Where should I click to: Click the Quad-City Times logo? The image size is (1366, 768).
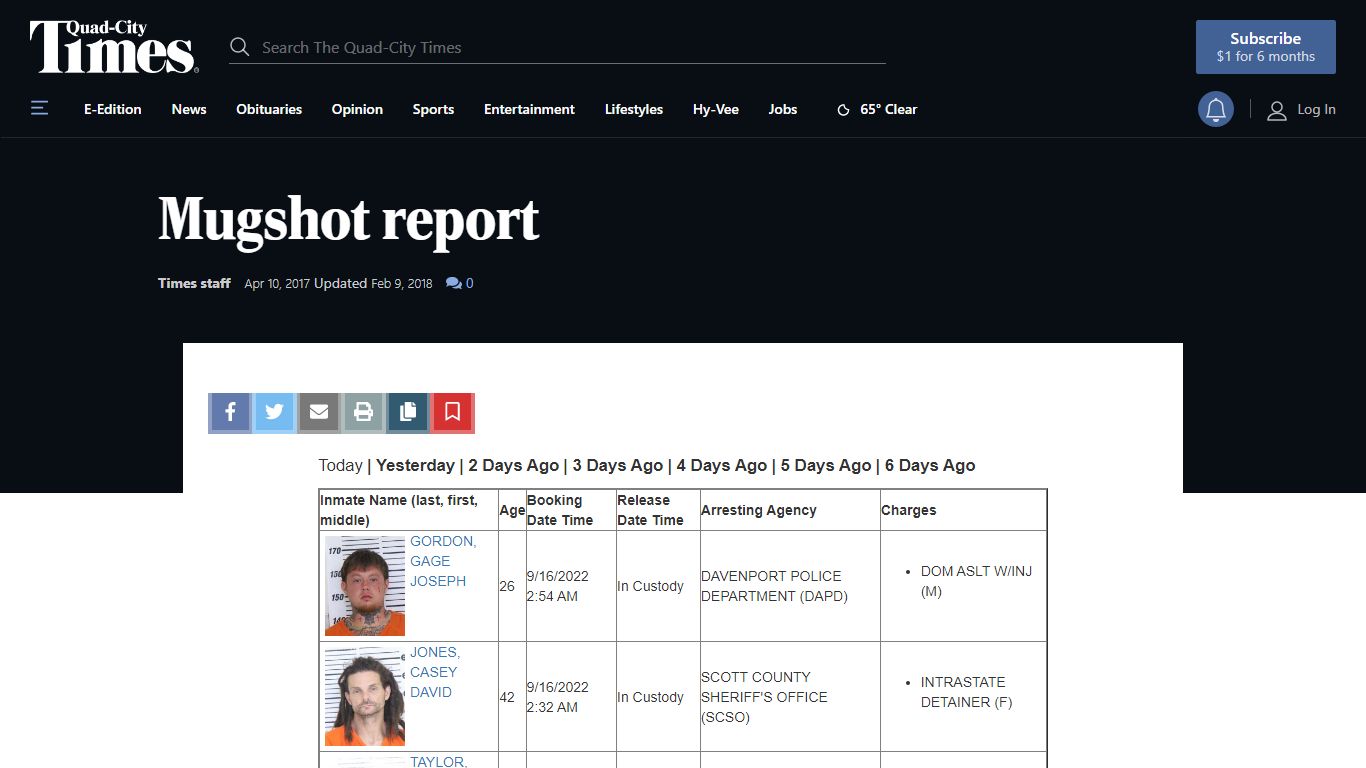113,47
